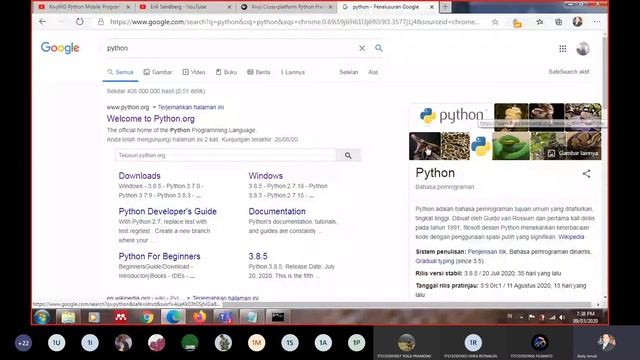Bookmark this page with the star icon

click(495, 22)
